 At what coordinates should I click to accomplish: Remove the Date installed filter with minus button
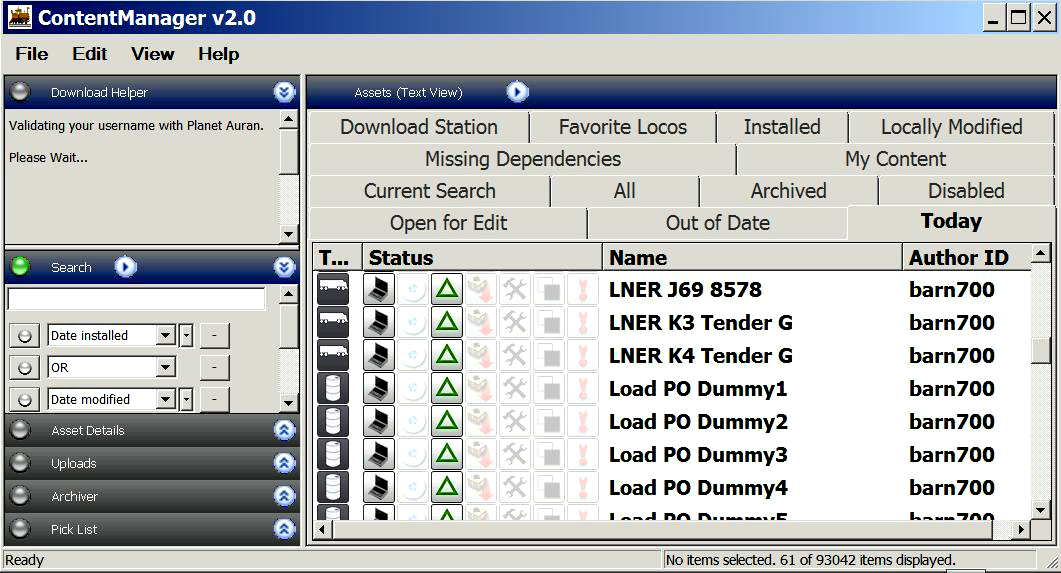(214, 336)
